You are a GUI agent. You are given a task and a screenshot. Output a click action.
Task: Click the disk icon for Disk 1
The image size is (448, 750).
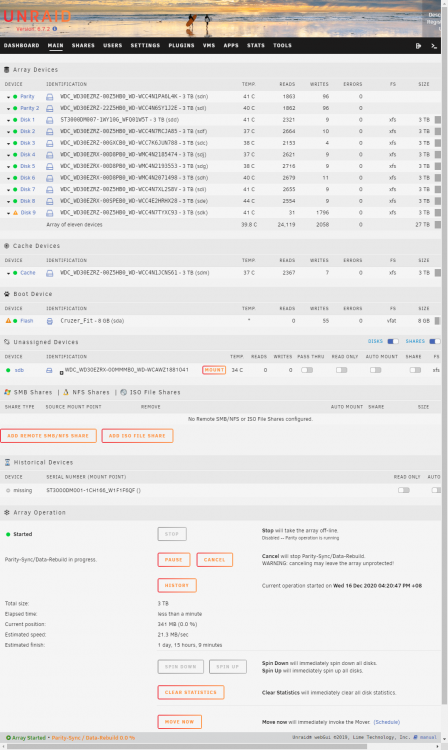[x=49, y=120]
